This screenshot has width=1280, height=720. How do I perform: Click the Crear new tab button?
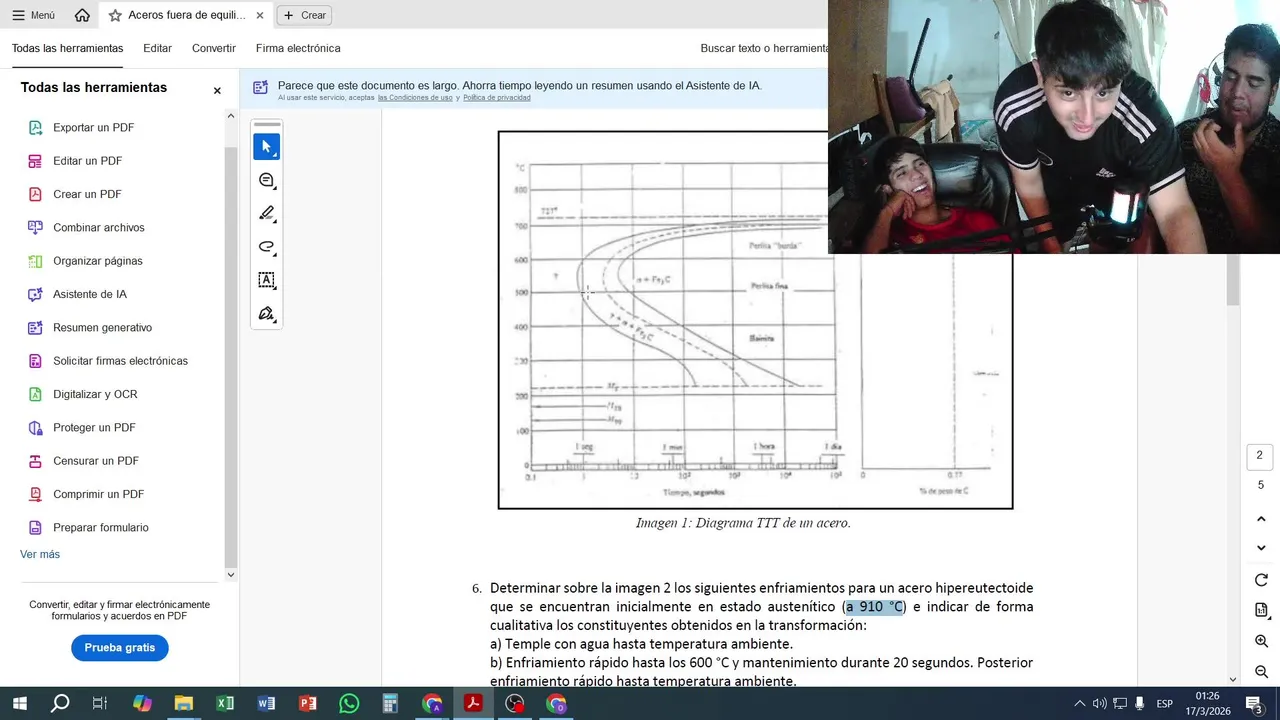pyautogui.click(x=304, y=15)
